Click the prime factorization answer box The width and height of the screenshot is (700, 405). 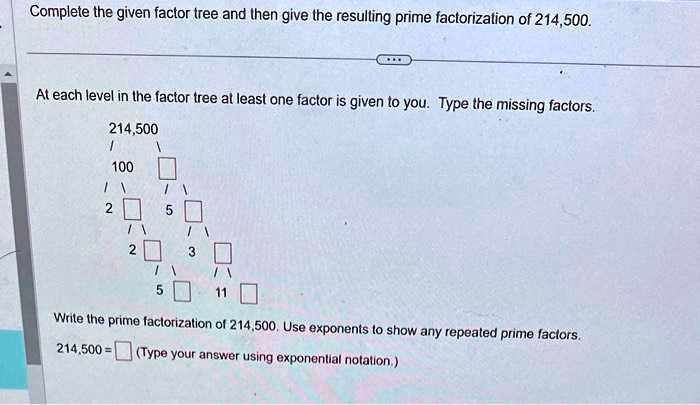(122, 350)
